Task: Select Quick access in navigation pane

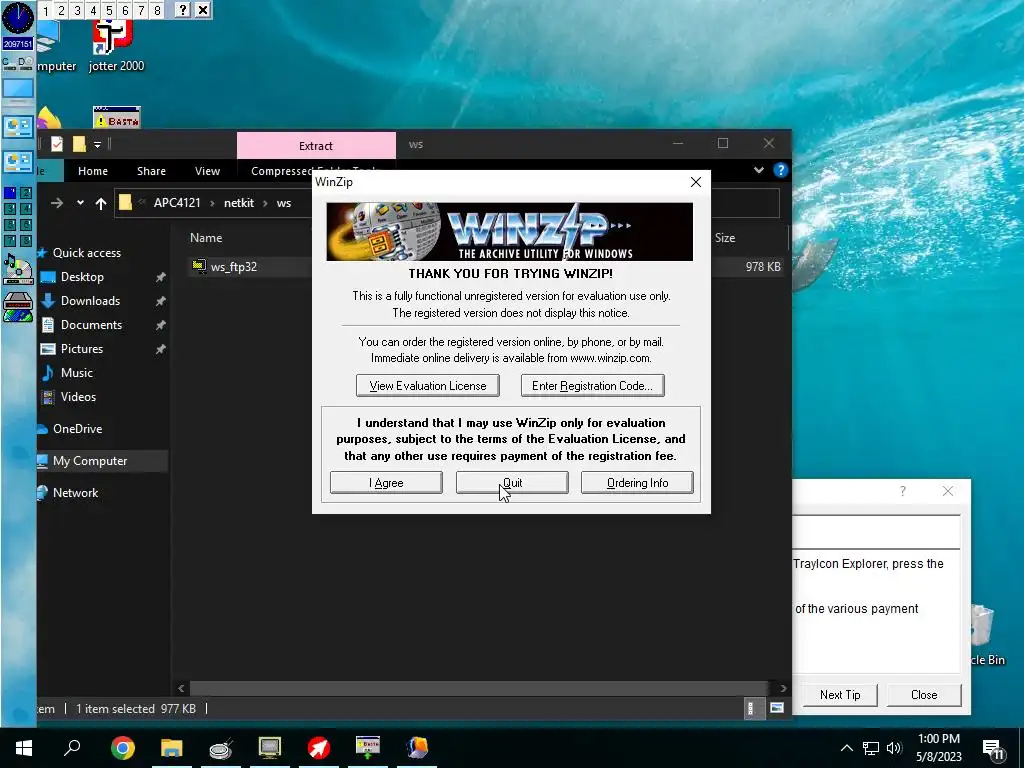Action: tap(87, 253)
